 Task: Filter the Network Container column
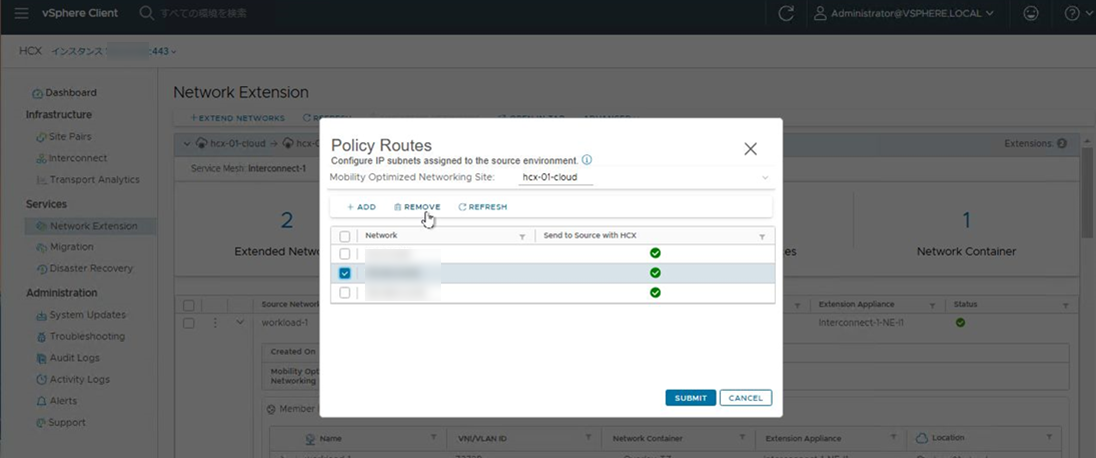[x=740, y=437]
